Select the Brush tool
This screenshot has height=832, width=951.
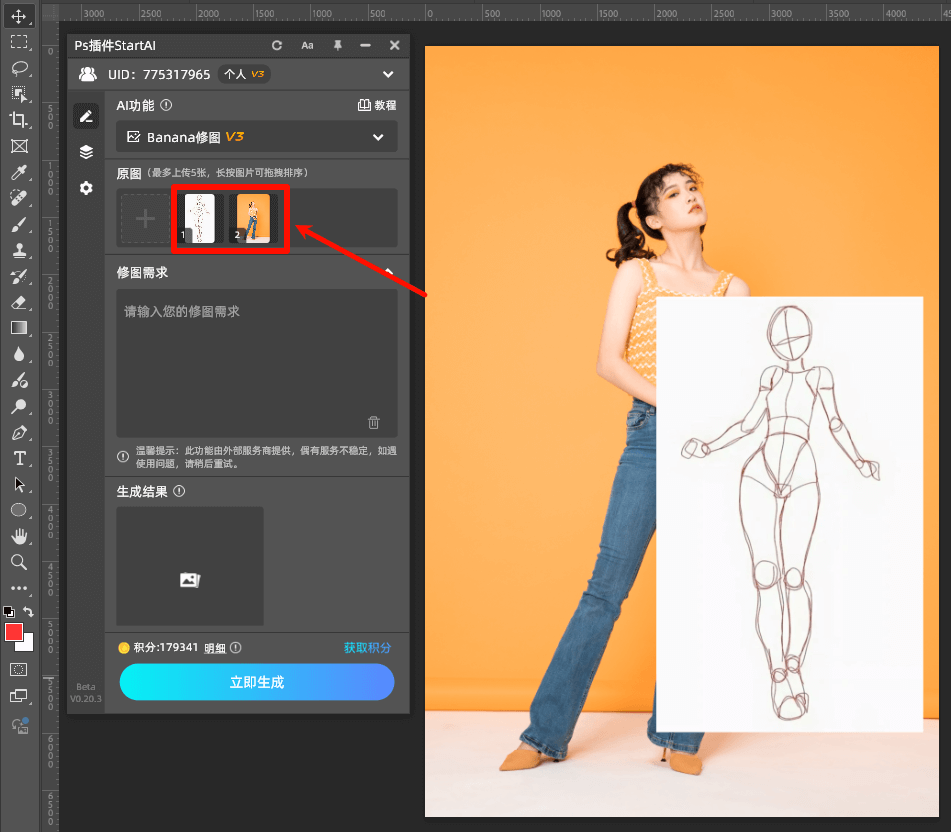pos(20,223)
